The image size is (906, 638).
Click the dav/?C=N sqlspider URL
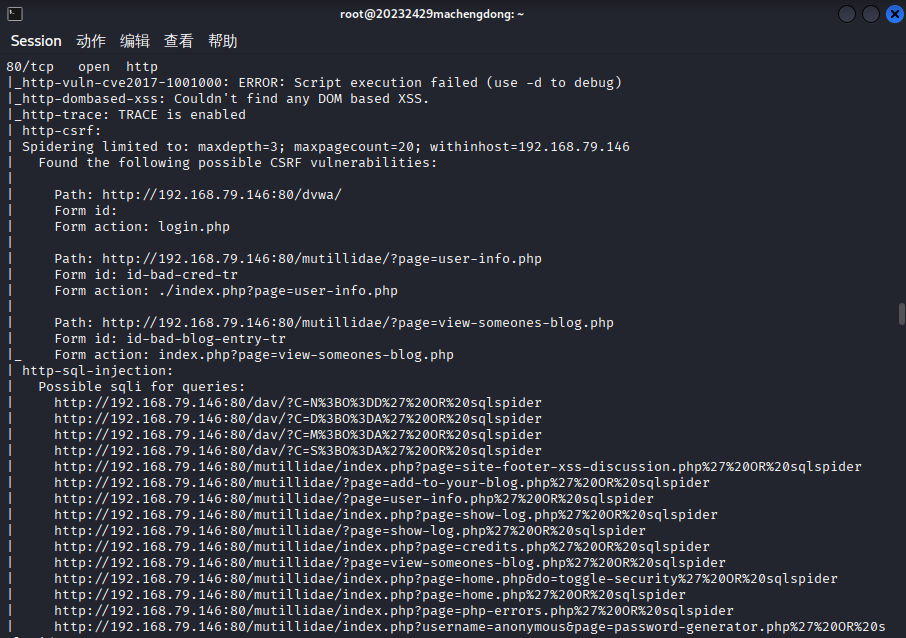(298, 403)
